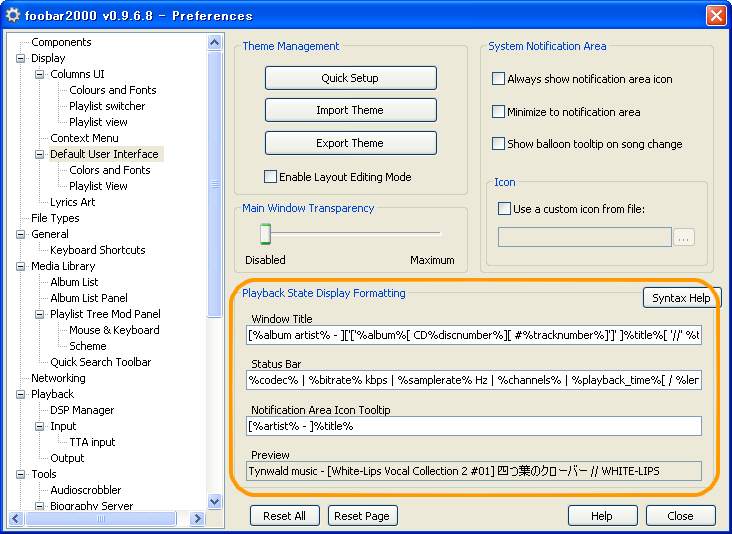Screen dimensions: 732x534
Task: Click the browse '...' button for custom icon file
Action: pos(683,238)
